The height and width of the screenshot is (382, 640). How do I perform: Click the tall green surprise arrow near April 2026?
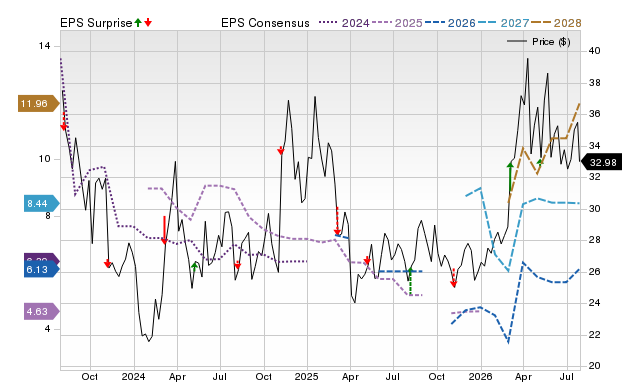click(510, 177)
